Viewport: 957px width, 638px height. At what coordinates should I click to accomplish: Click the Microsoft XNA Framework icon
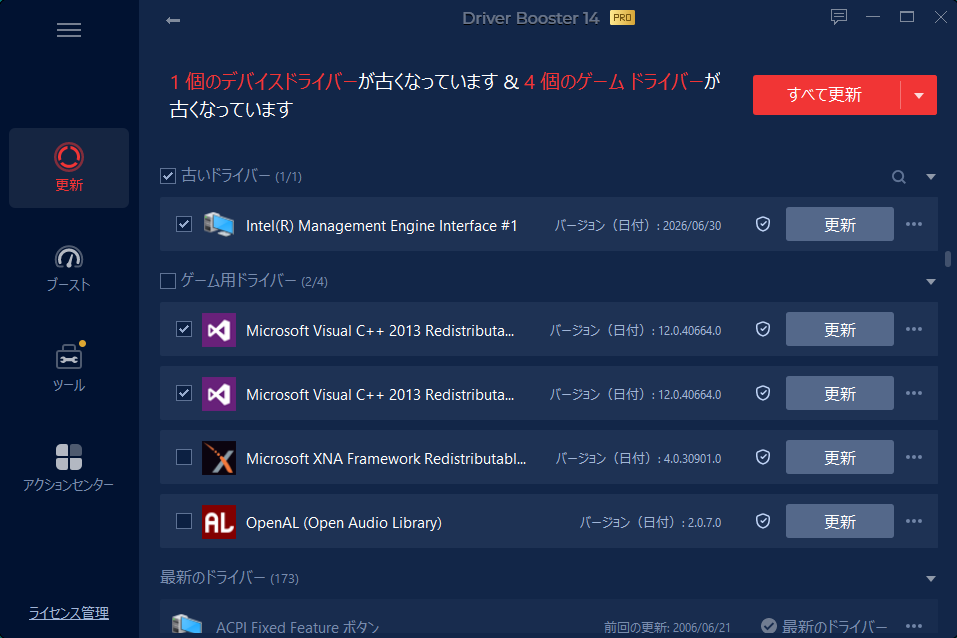[x=218, y=458]
